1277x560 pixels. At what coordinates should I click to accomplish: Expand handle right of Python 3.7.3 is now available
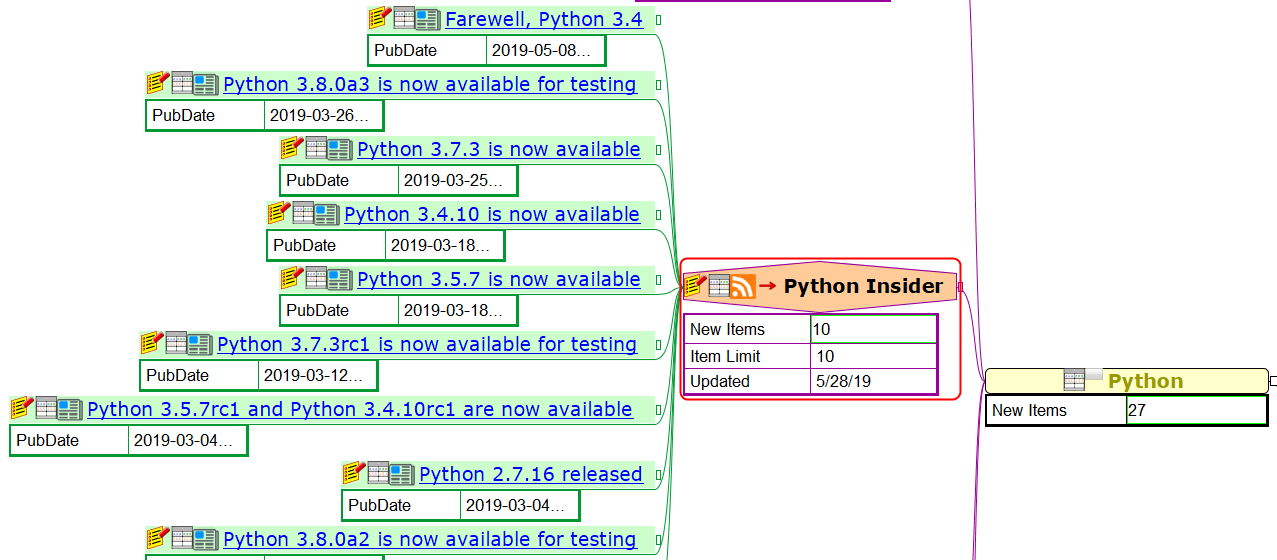click(658, 150)
